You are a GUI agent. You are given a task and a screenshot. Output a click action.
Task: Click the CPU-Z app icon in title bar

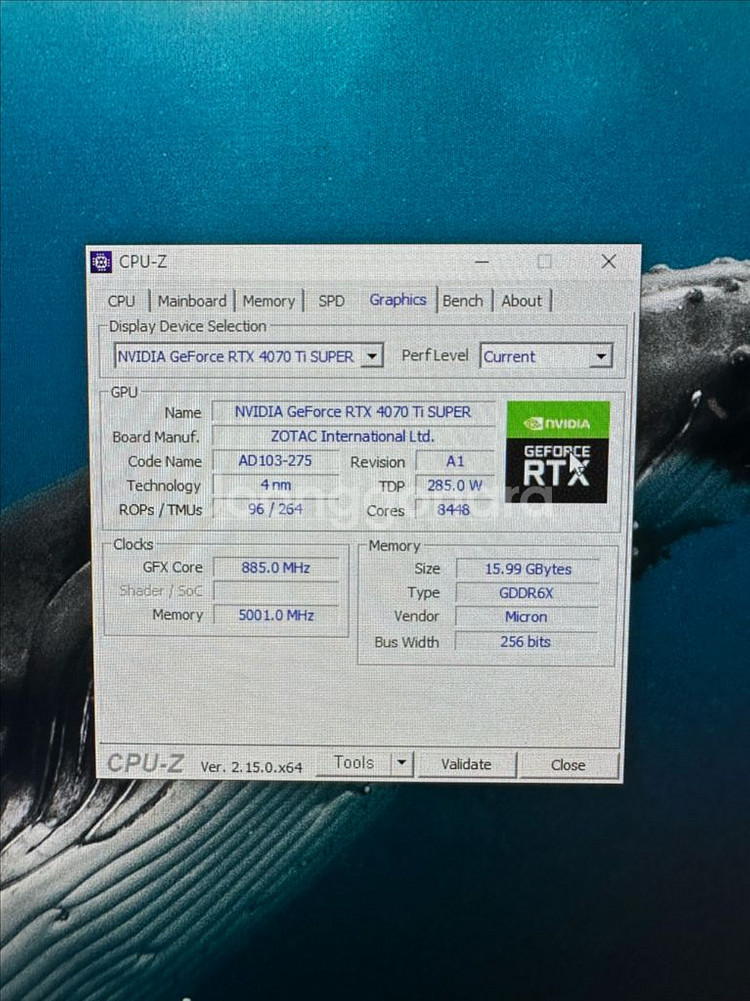(101, 262)
